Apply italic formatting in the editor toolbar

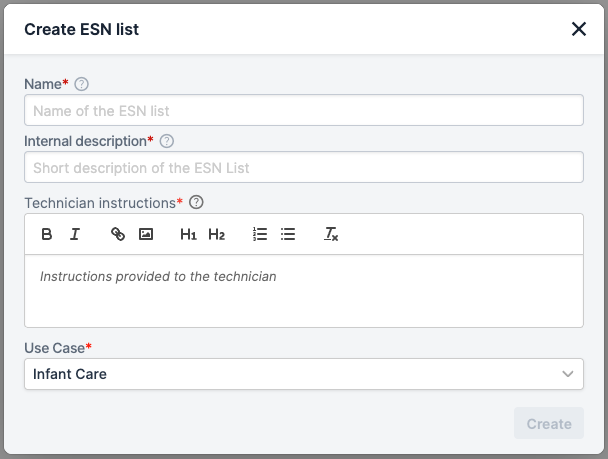click(75, 234)
